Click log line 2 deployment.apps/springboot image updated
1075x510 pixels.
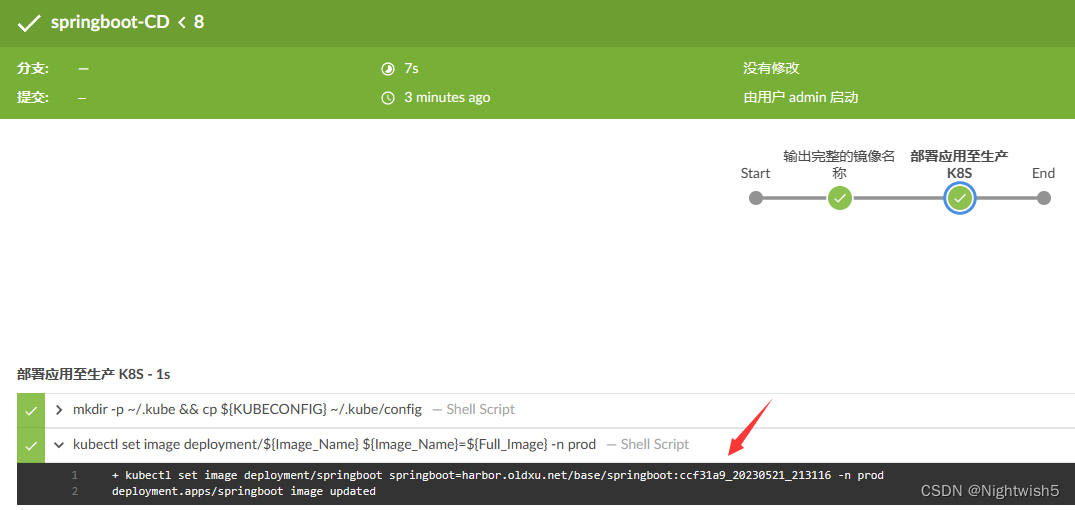click(243, 491)
